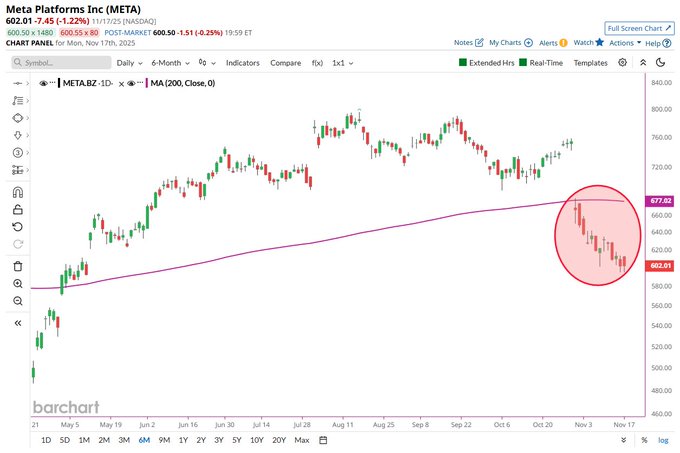Focus the Symbol search field
The width and height of the screenshot is (680, 453).
coord(61,62)
